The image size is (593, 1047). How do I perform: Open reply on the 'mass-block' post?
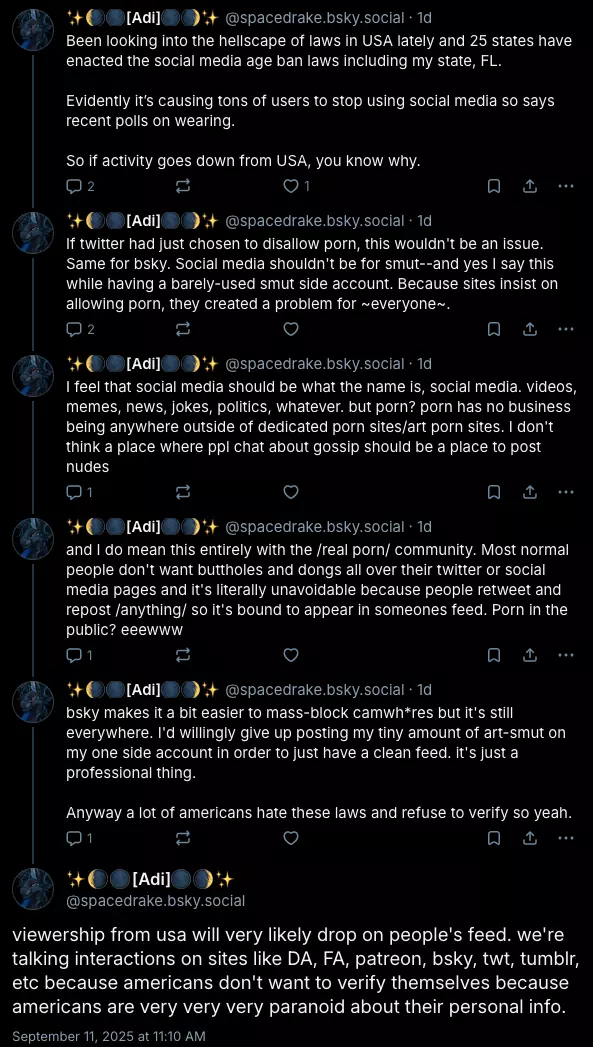(80, 837)
